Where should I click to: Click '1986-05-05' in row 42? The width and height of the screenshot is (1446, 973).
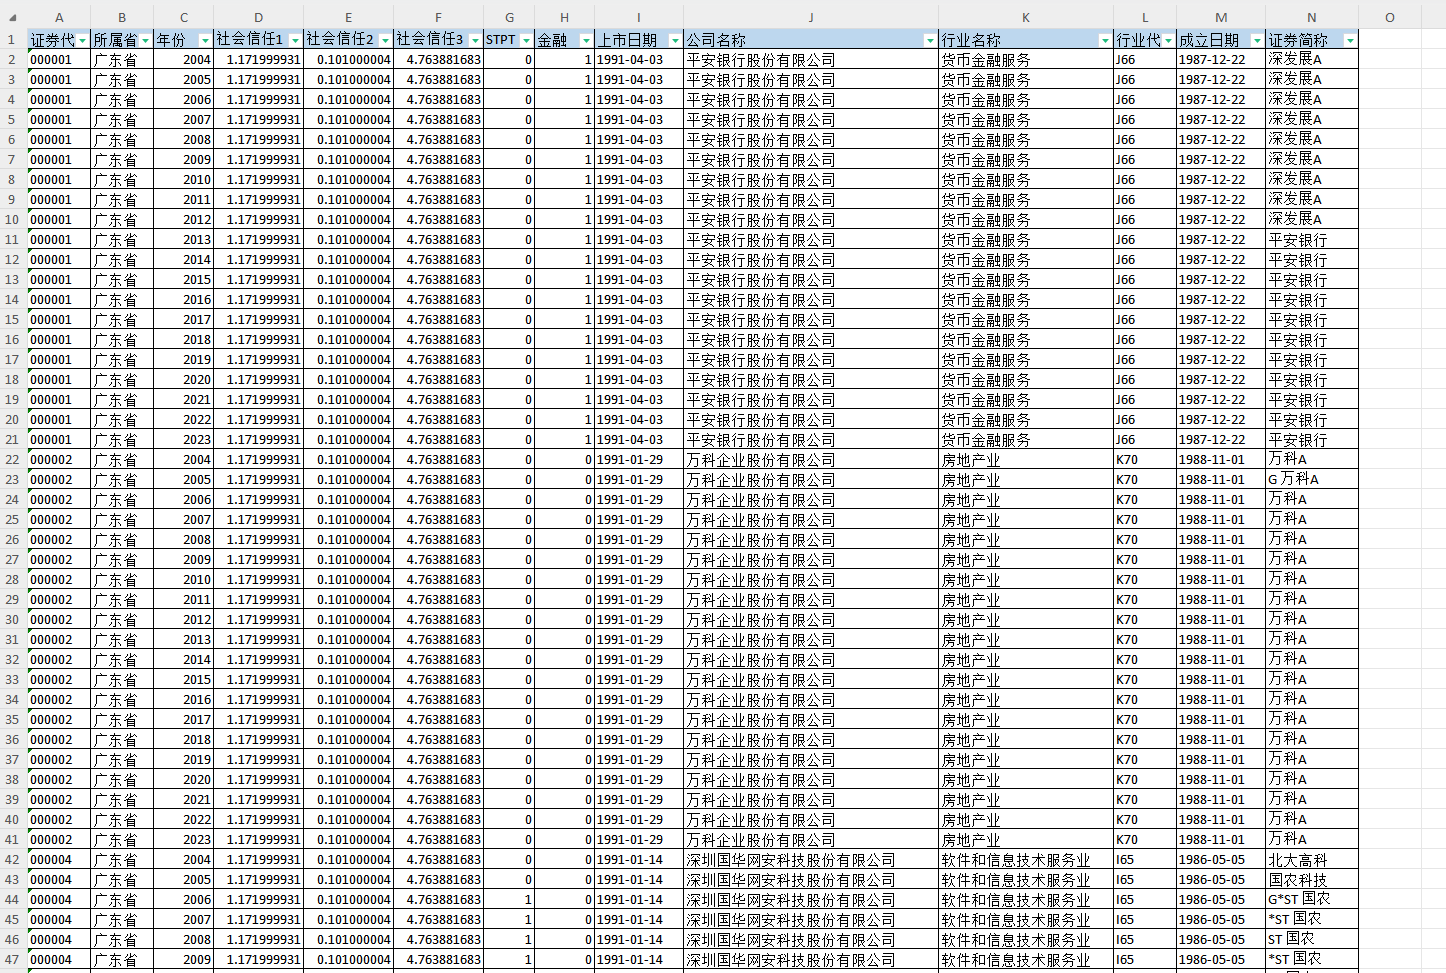1221,860
